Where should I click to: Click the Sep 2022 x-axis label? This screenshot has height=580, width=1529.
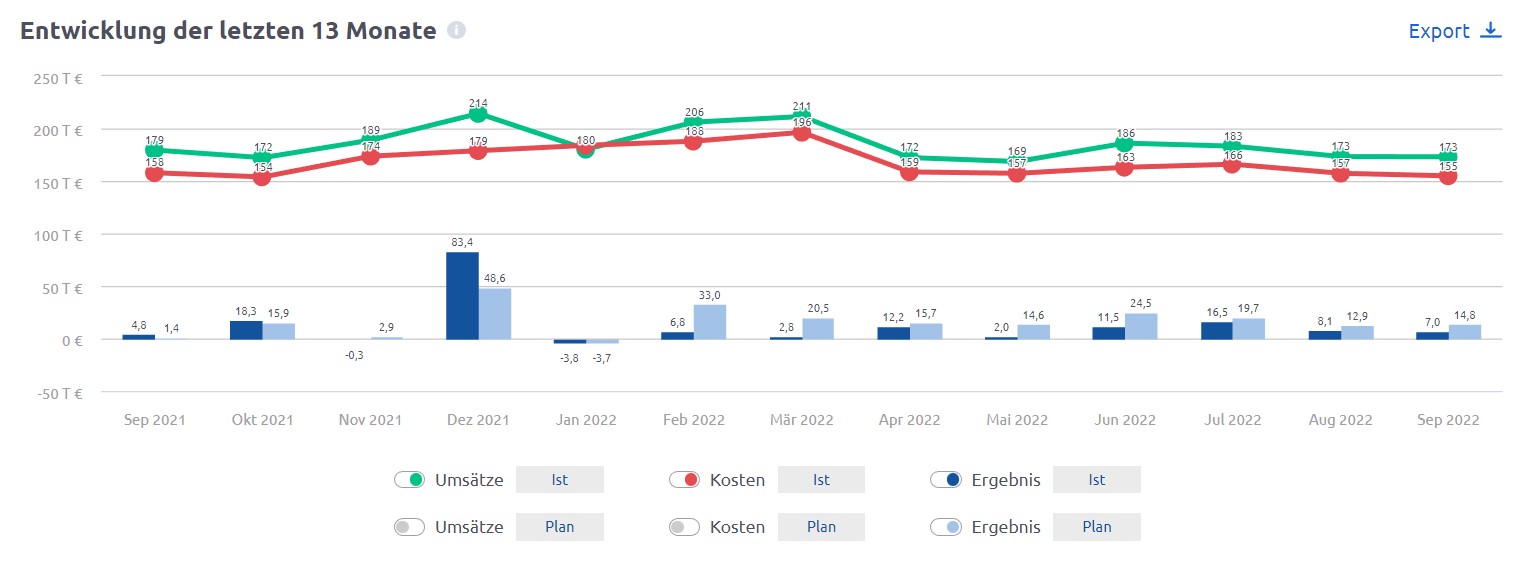pos(1448,420)
